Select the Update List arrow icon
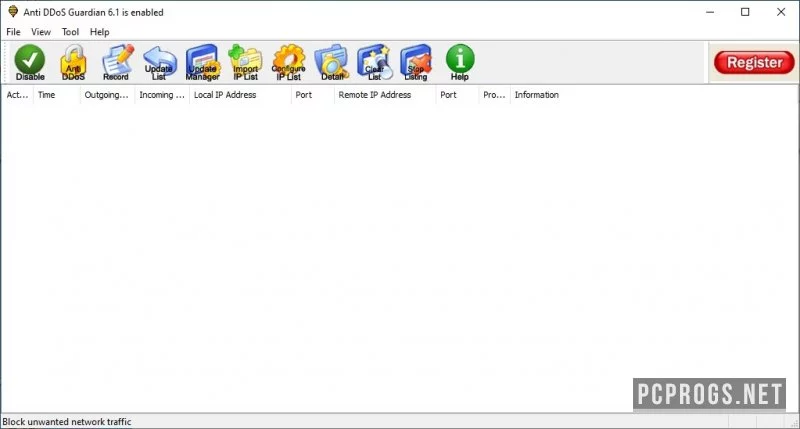Viewport: 800px width, 429px height. [159, 62]
